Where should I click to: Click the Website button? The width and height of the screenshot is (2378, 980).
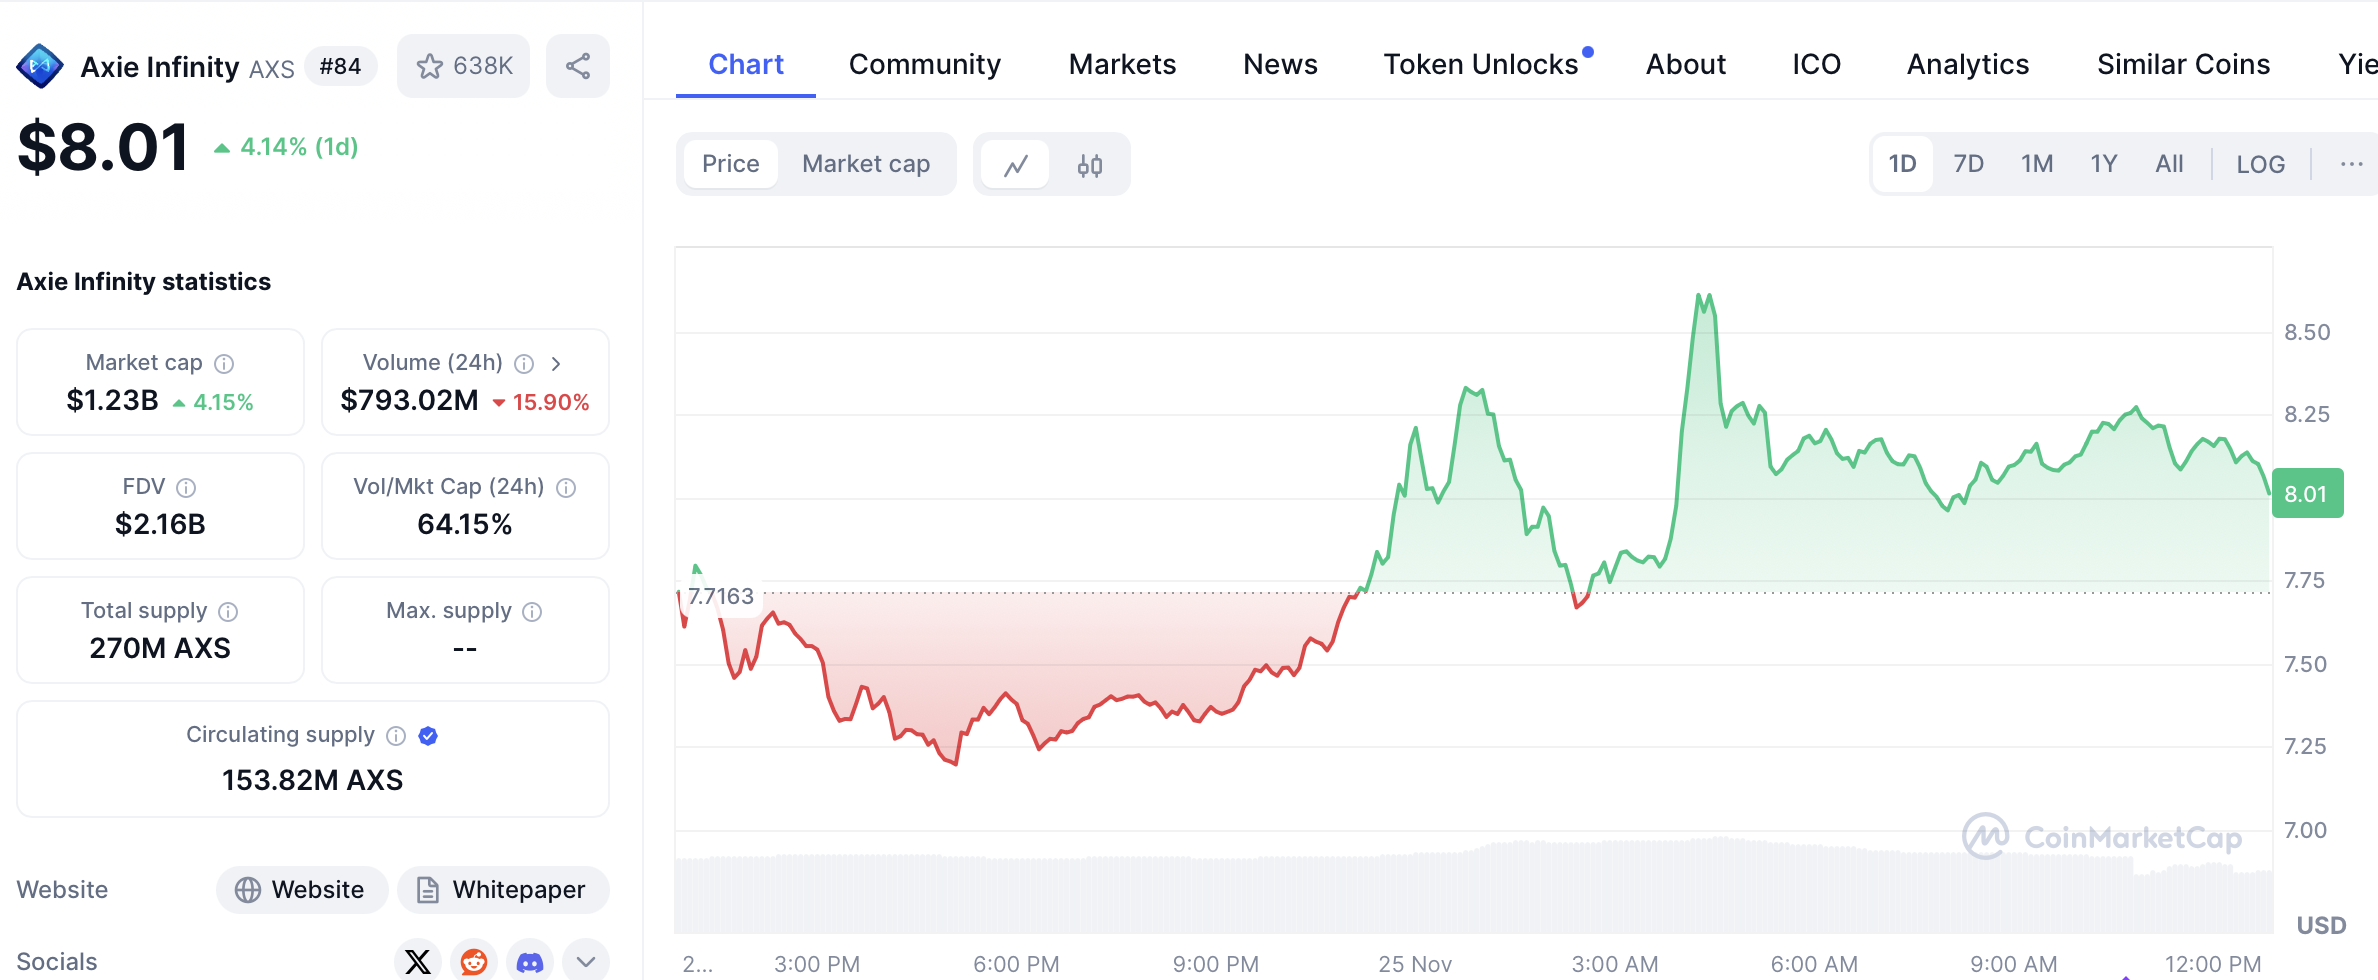click(x=301, y=890)
